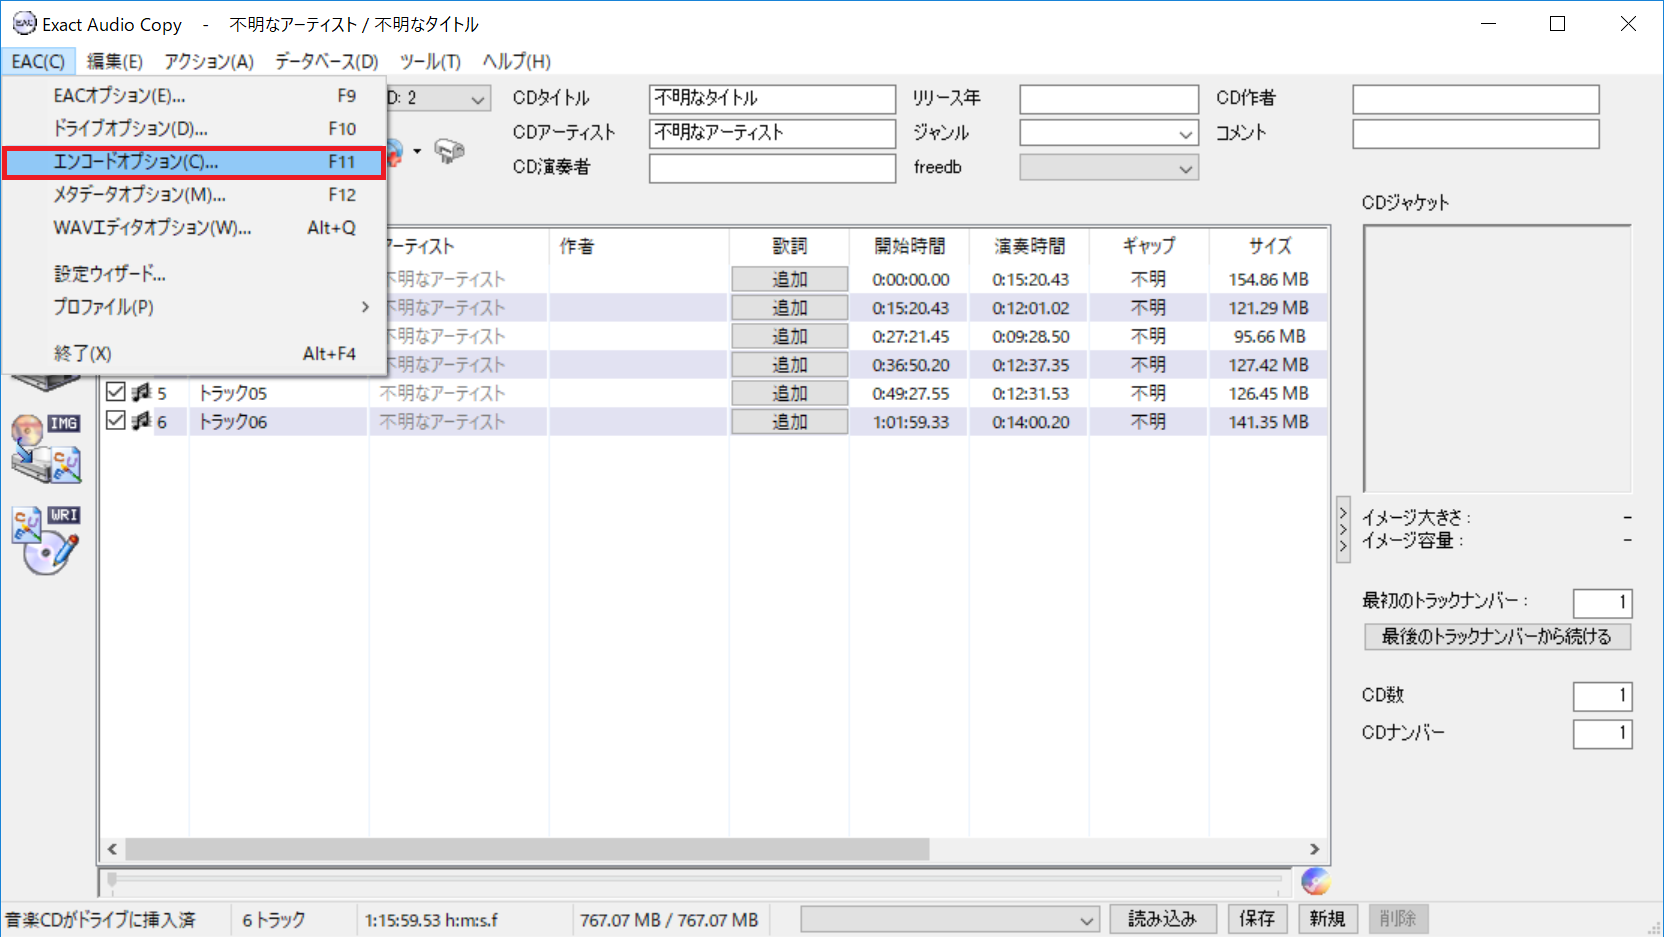The width and height of the screenshot is (1664, 937).
Task: Open WAVエディタオプション(W)... menu entry
Action: coord(195,228)
